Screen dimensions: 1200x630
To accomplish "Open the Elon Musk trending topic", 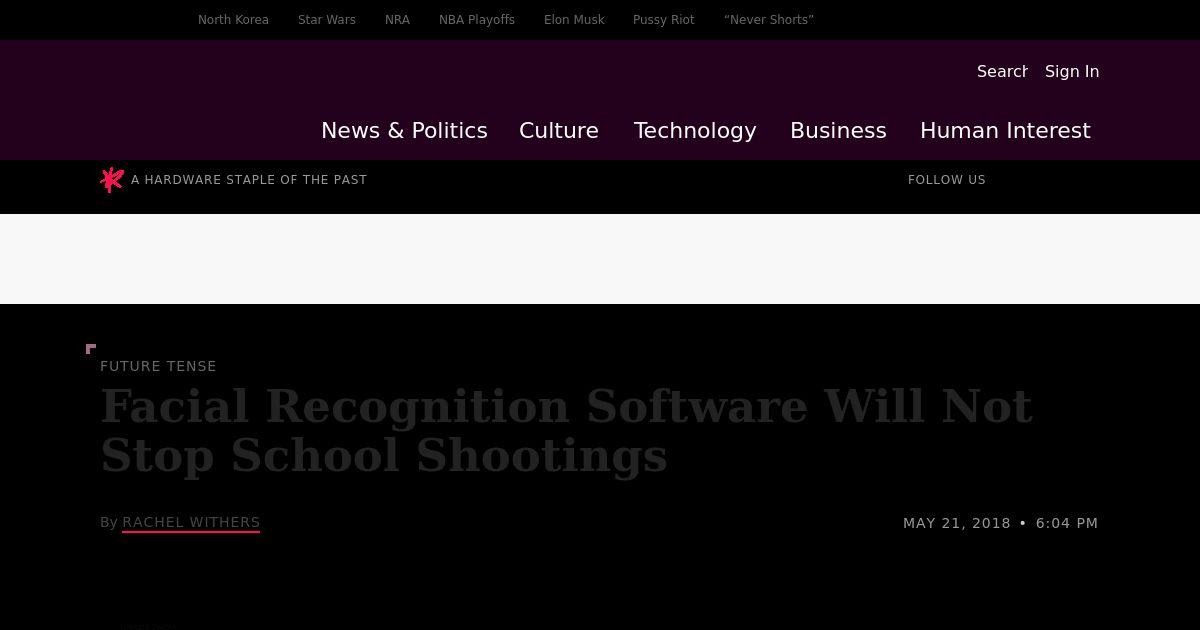I will point(574,20).
